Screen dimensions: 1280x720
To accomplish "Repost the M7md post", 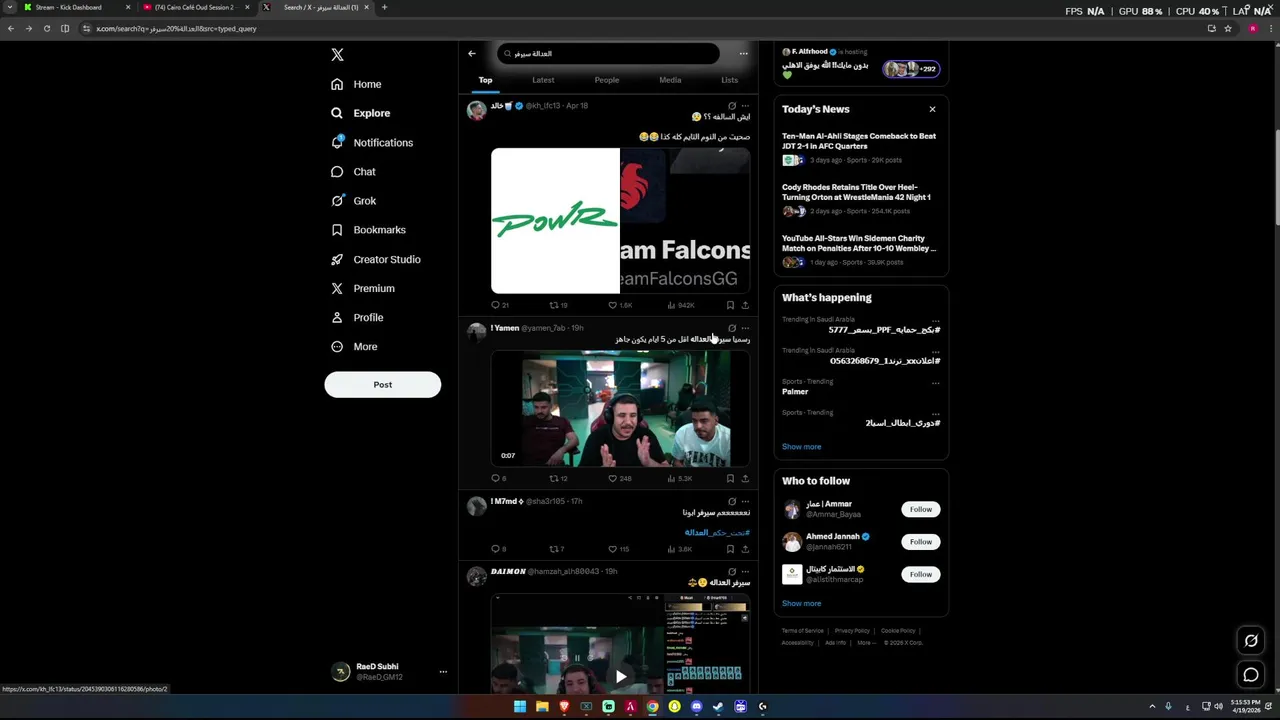I will pos(557,549).
